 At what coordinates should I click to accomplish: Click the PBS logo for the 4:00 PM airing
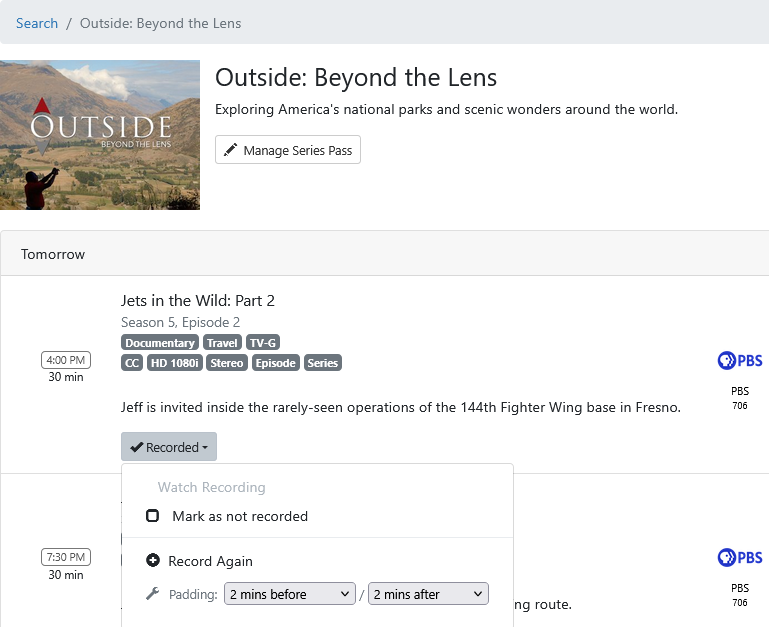point(740,361)
